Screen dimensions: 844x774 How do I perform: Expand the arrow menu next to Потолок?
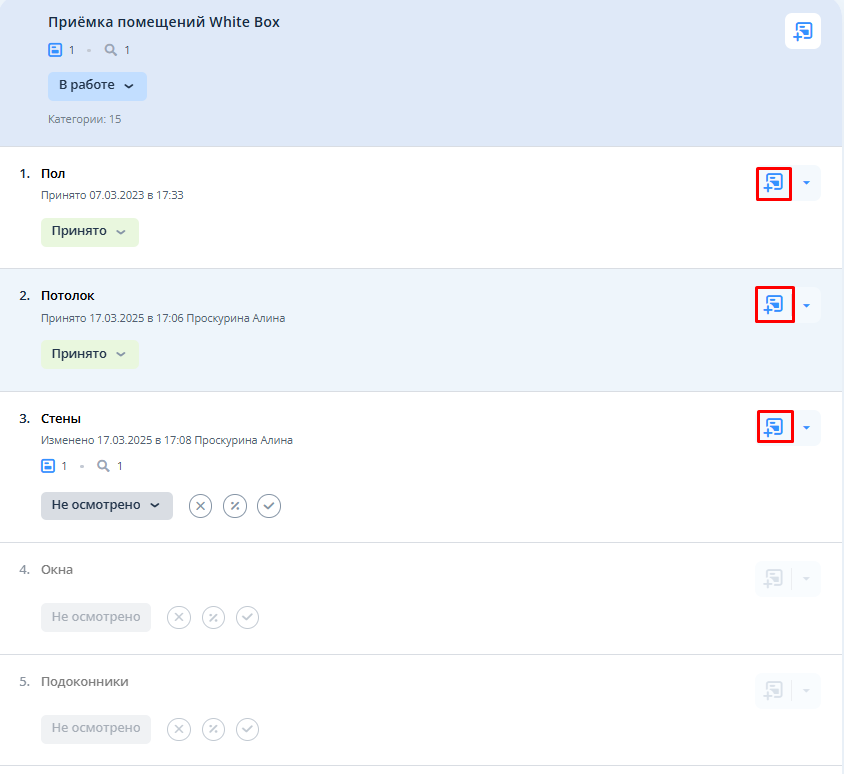tap(806, 305)
